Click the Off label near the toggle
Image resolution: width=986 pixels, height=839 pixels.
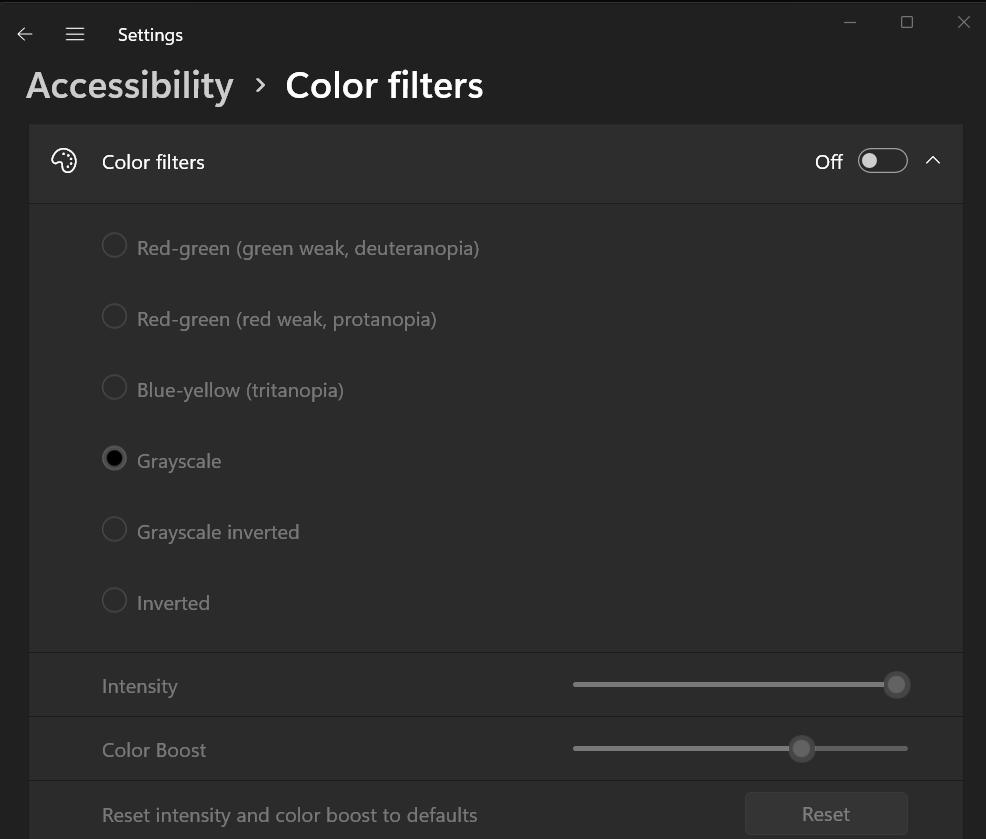(828, 161)
